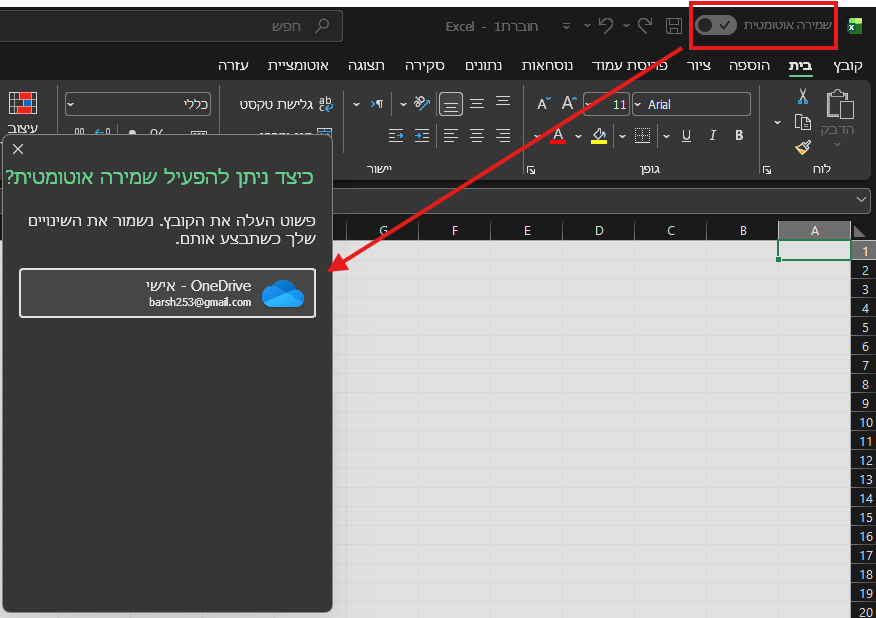
Task: Decrease font size with smaller A icon
Action: [543, 103]
